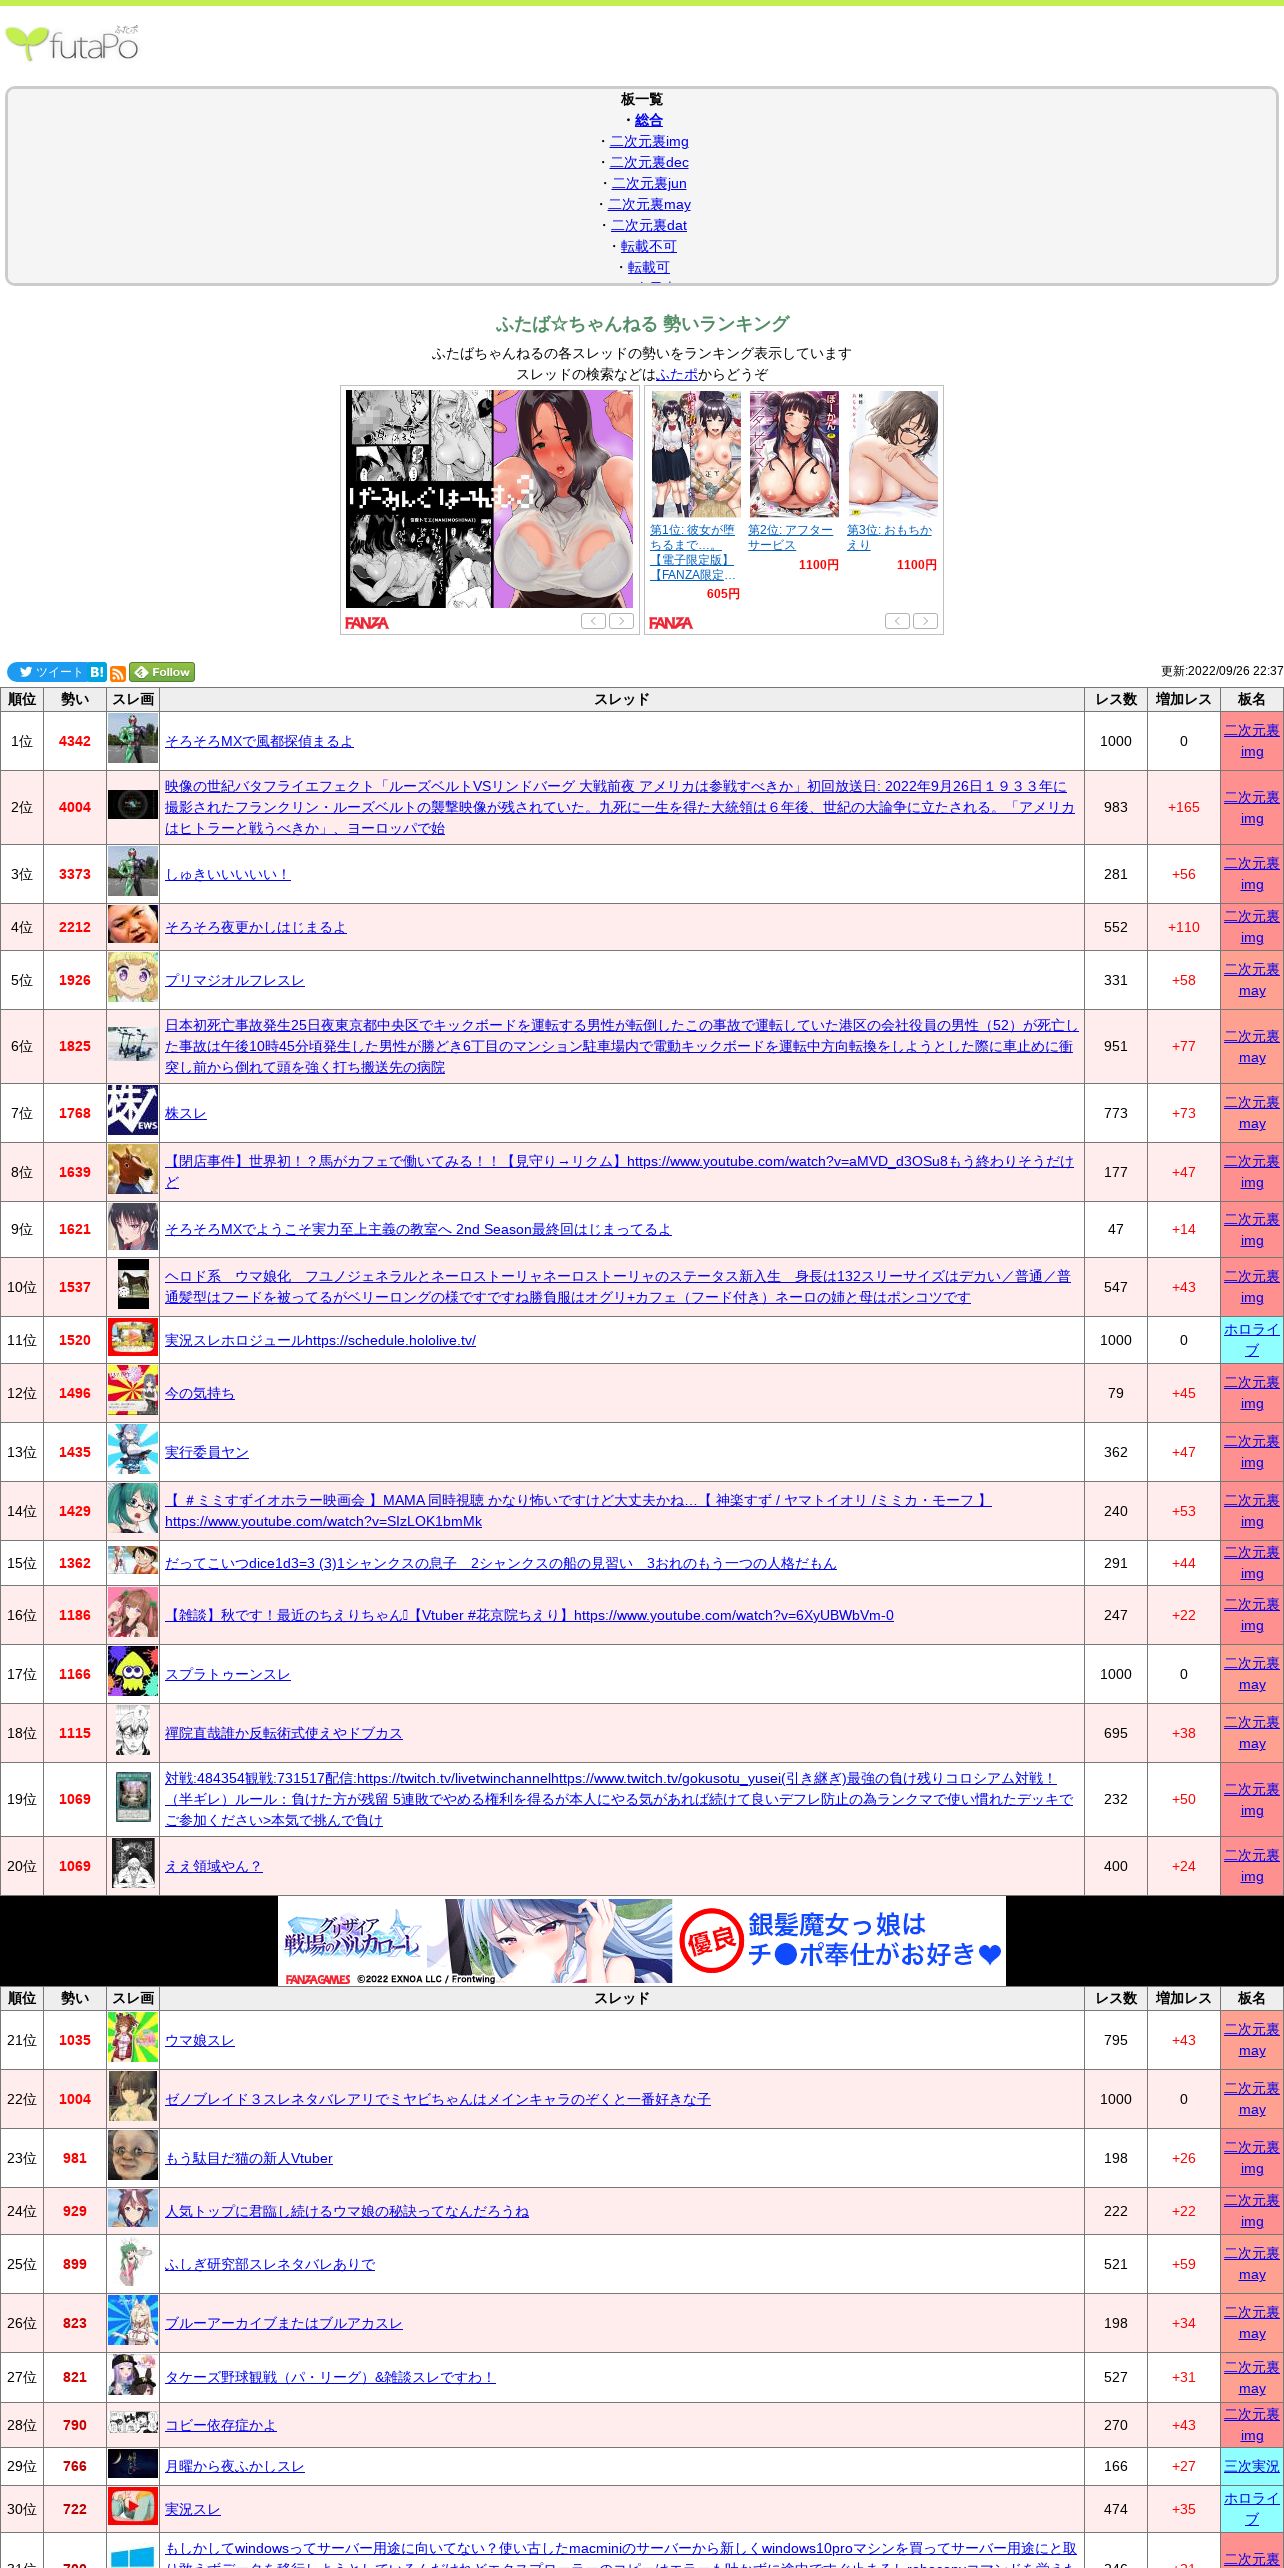The width and height of the screenshot is (1284, 2568).
Task: Click next arrow on left FANZA ad
Action: click(622, 621)
